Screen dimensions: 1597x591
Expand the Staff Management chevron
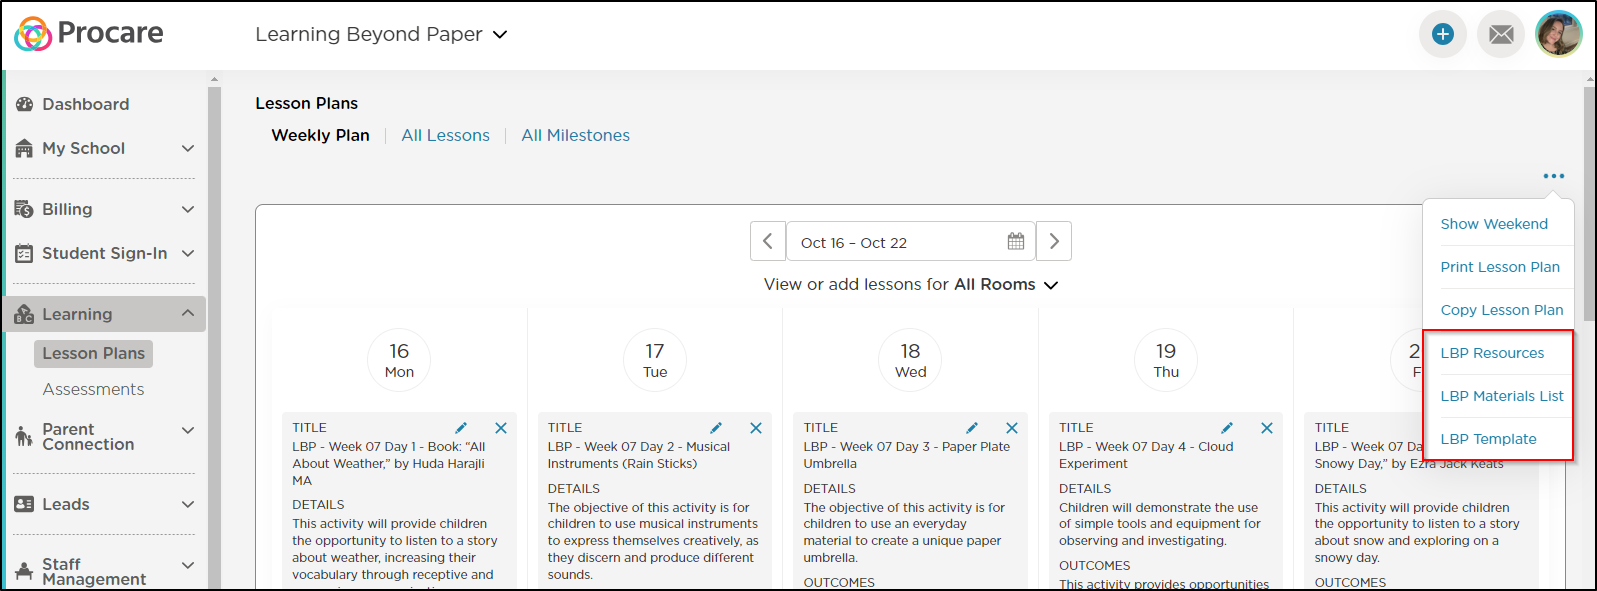pyautogui.click(x=187, y=565)
